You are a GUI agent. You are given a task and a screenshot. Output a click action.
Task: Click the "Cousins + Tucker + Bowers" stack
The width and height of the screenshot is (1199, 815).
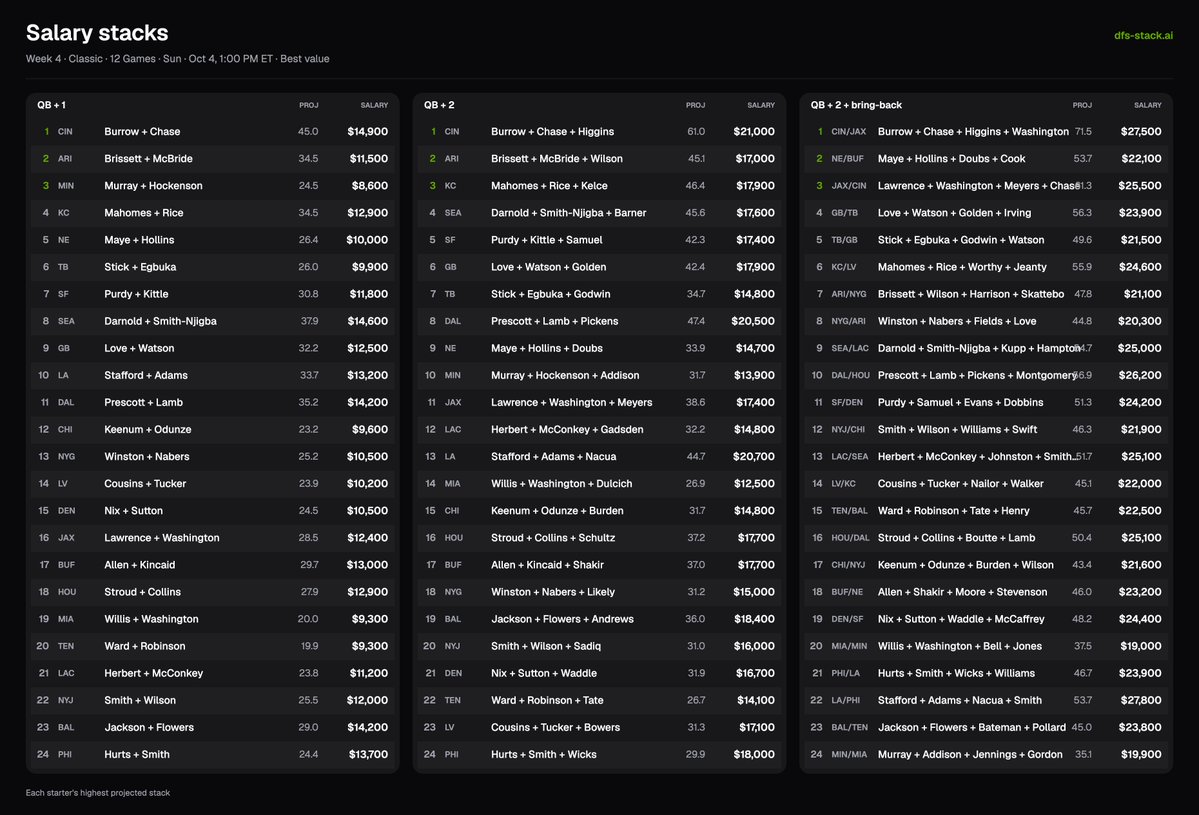tap(555, 728)
